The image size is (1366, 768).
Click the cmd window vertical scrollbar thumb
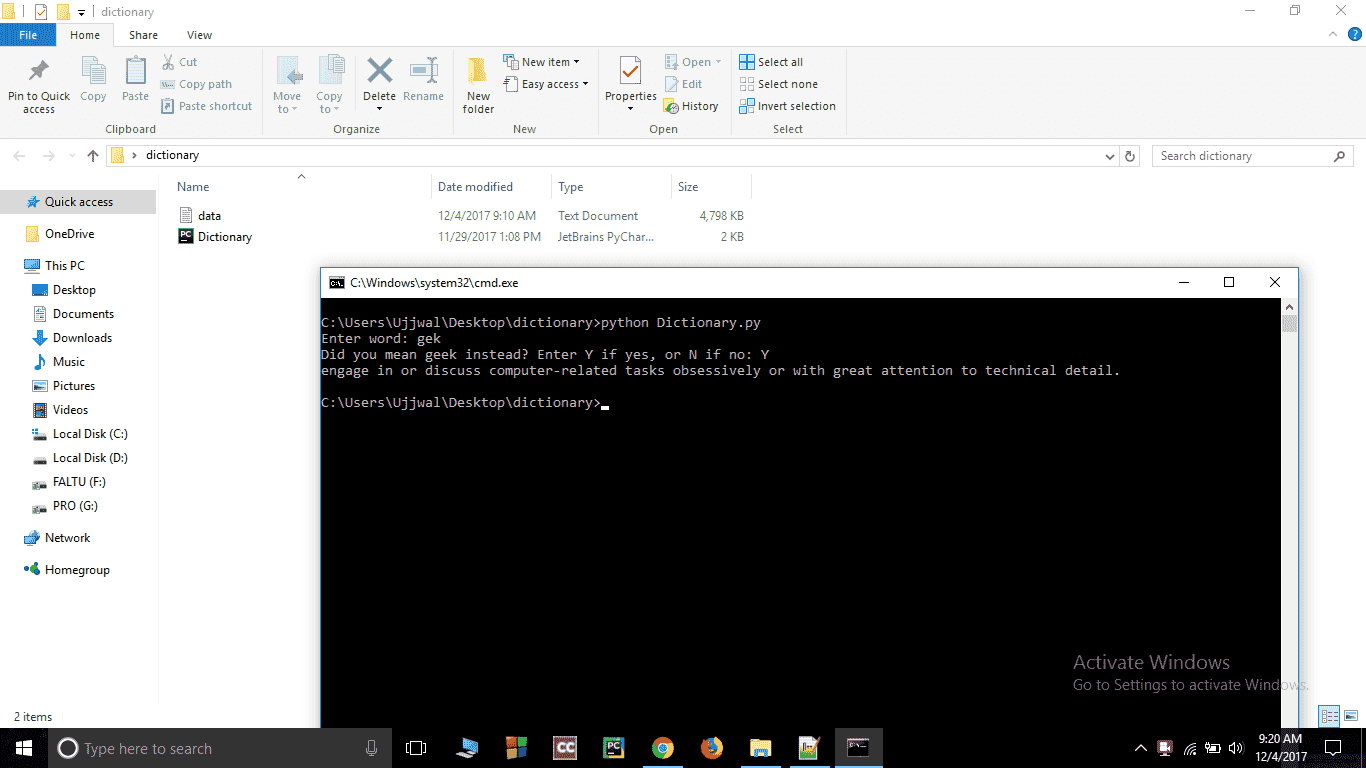coord(1290,323)
